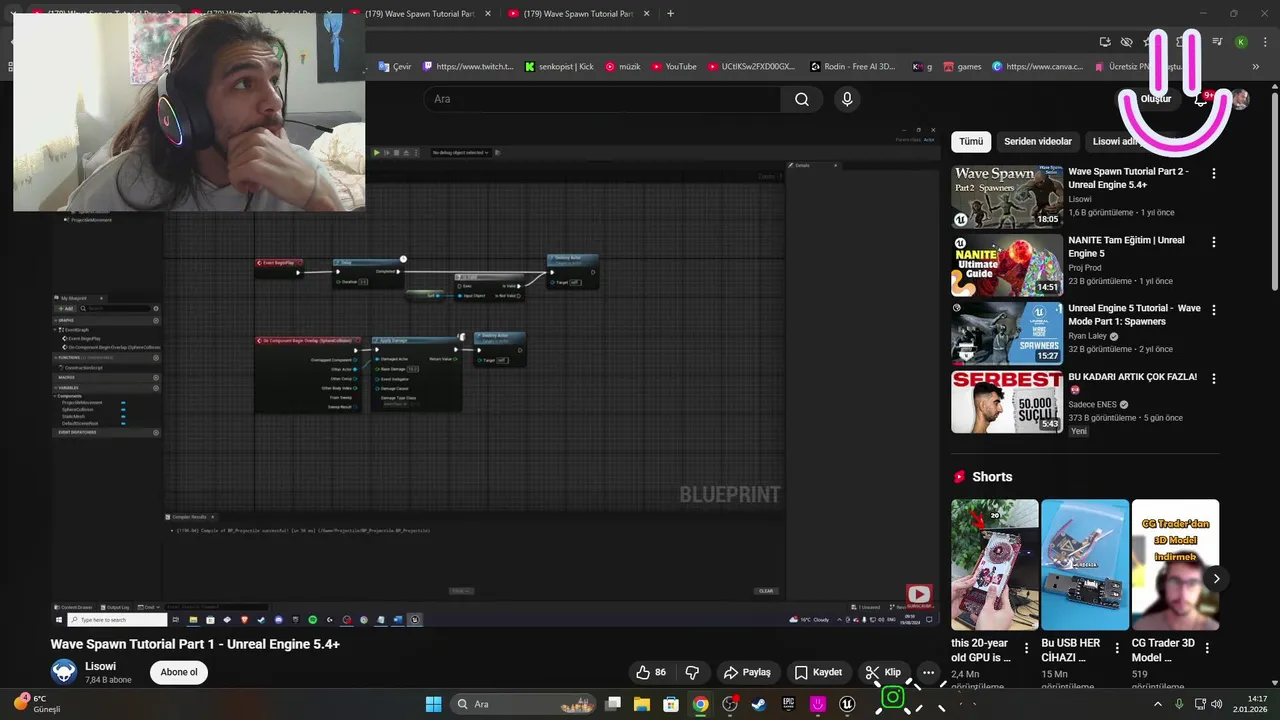Screen dimensions: 1280x720
Task: Open twitch.tv bookmark
Action: (468, 66)
